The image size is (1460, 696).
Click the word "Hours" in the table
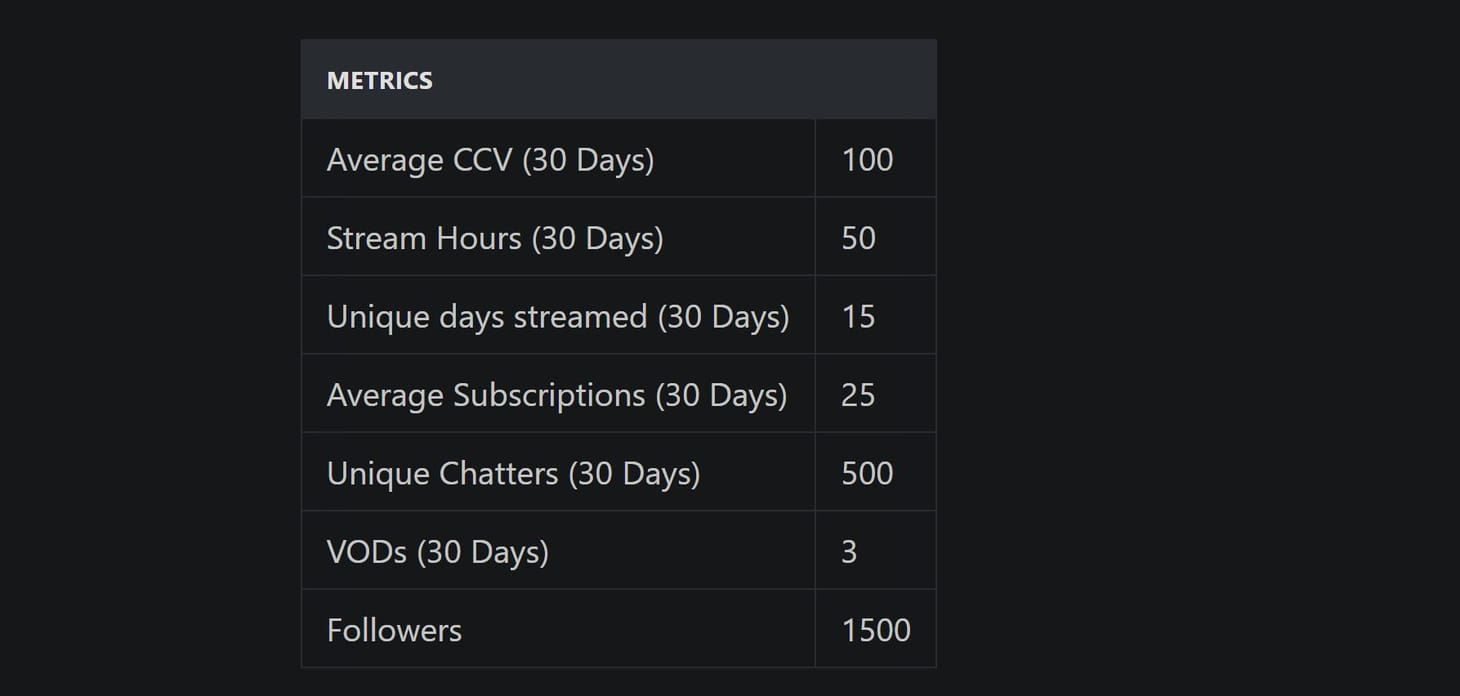pyautogui.click(x=476, y=238)
